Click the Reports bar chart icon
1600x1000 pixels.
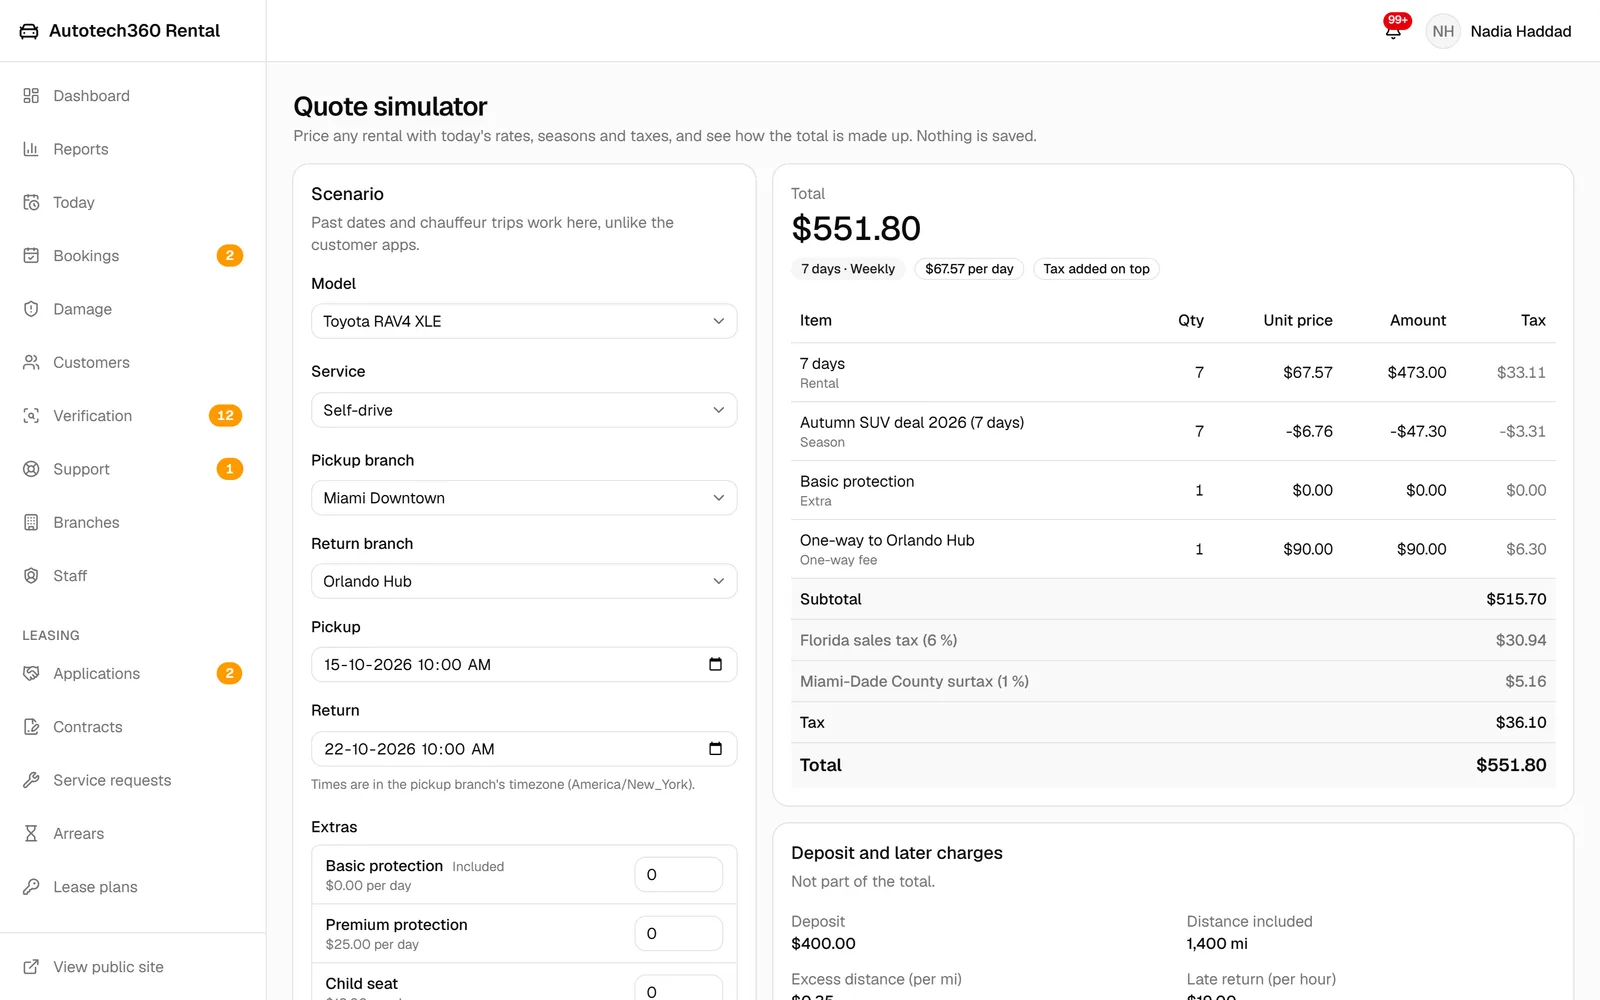click(31, 149)
